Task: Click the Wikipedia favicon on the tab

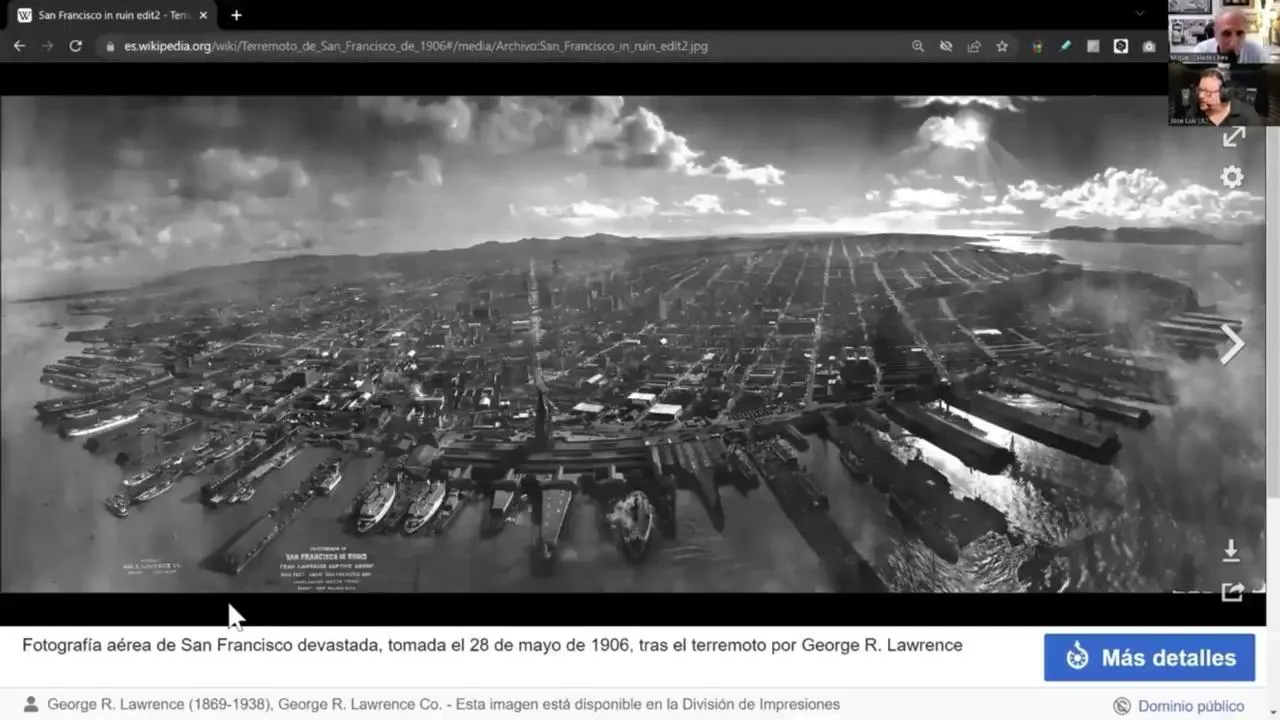Action: [x=25, y=15]
